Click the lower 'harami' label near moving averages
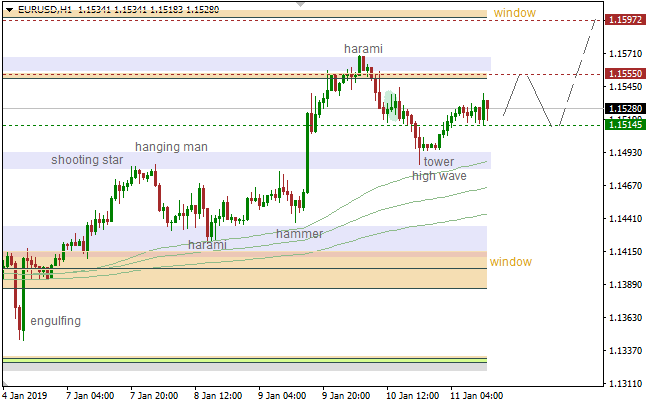 tap(207, 245)
